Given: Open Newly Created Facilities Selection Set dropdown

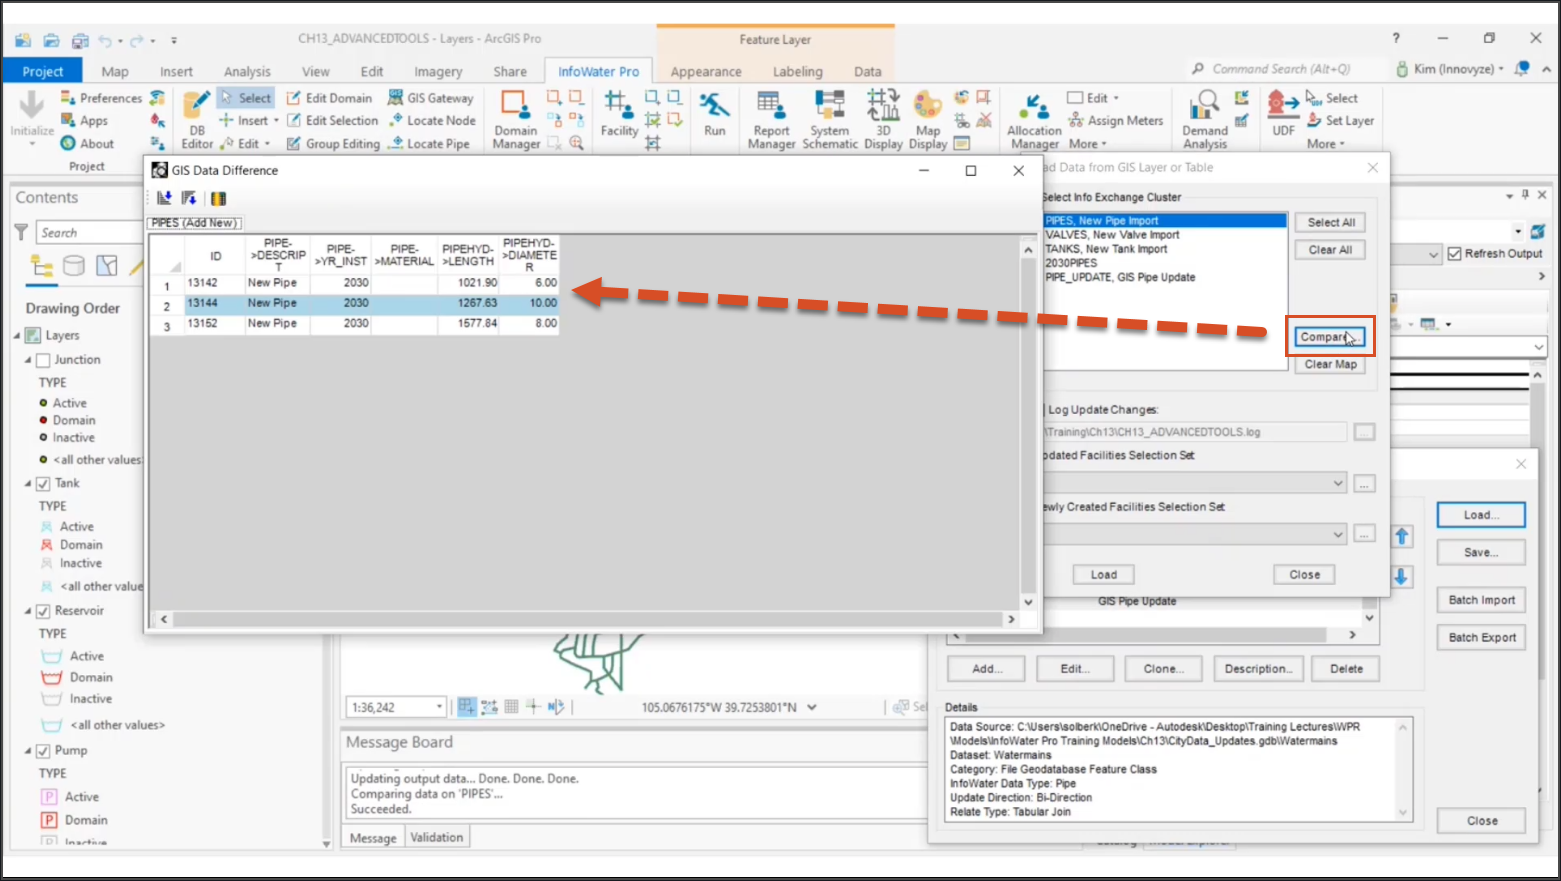Looking at the screenshot, I should click(1338, 534).
